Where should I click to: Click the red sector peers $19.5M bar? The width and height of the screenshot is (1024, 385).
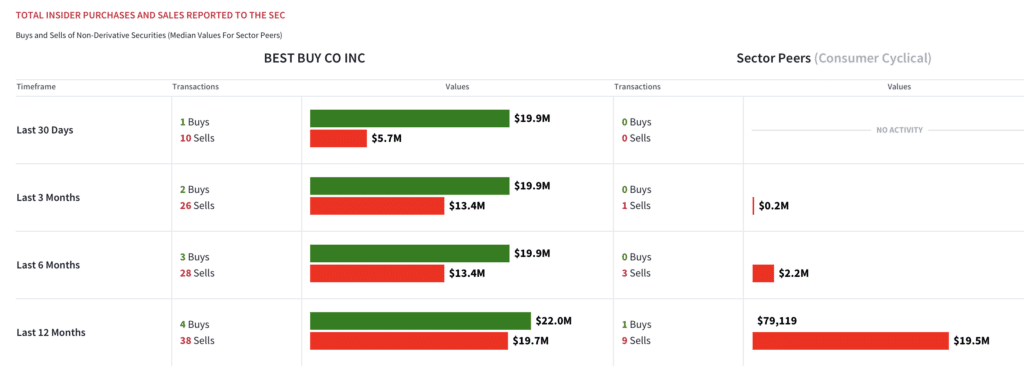tap(850, 341)
